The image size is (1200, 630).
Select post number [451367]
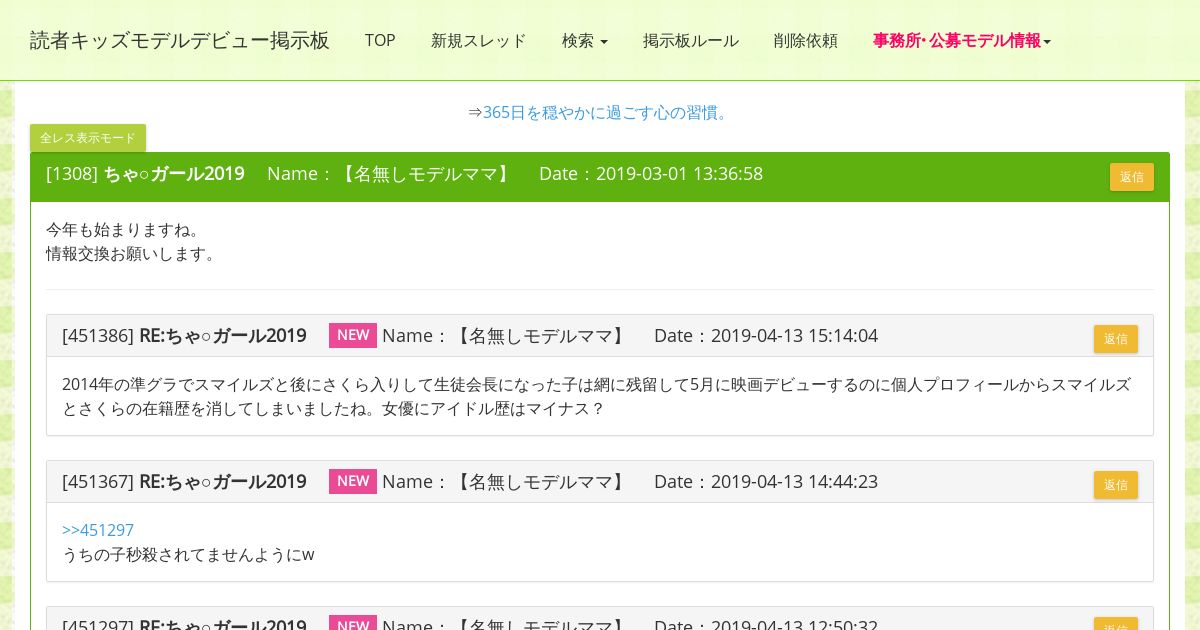[98, 482]
